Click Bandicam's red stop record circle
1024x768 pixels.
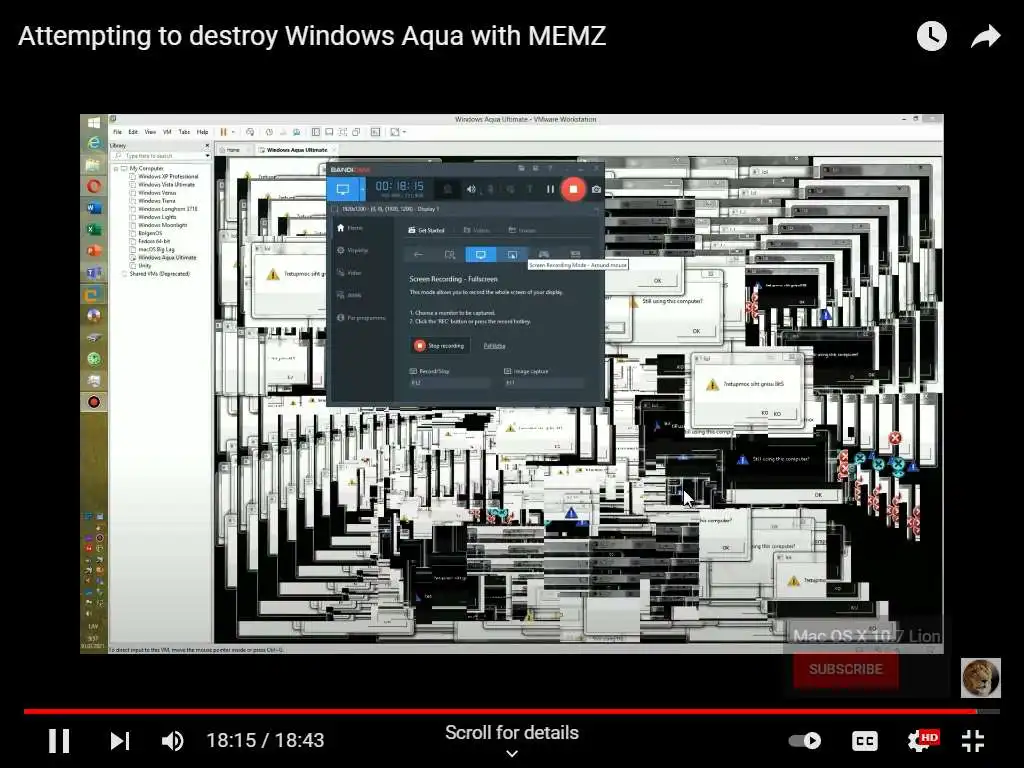pos(573,189)
